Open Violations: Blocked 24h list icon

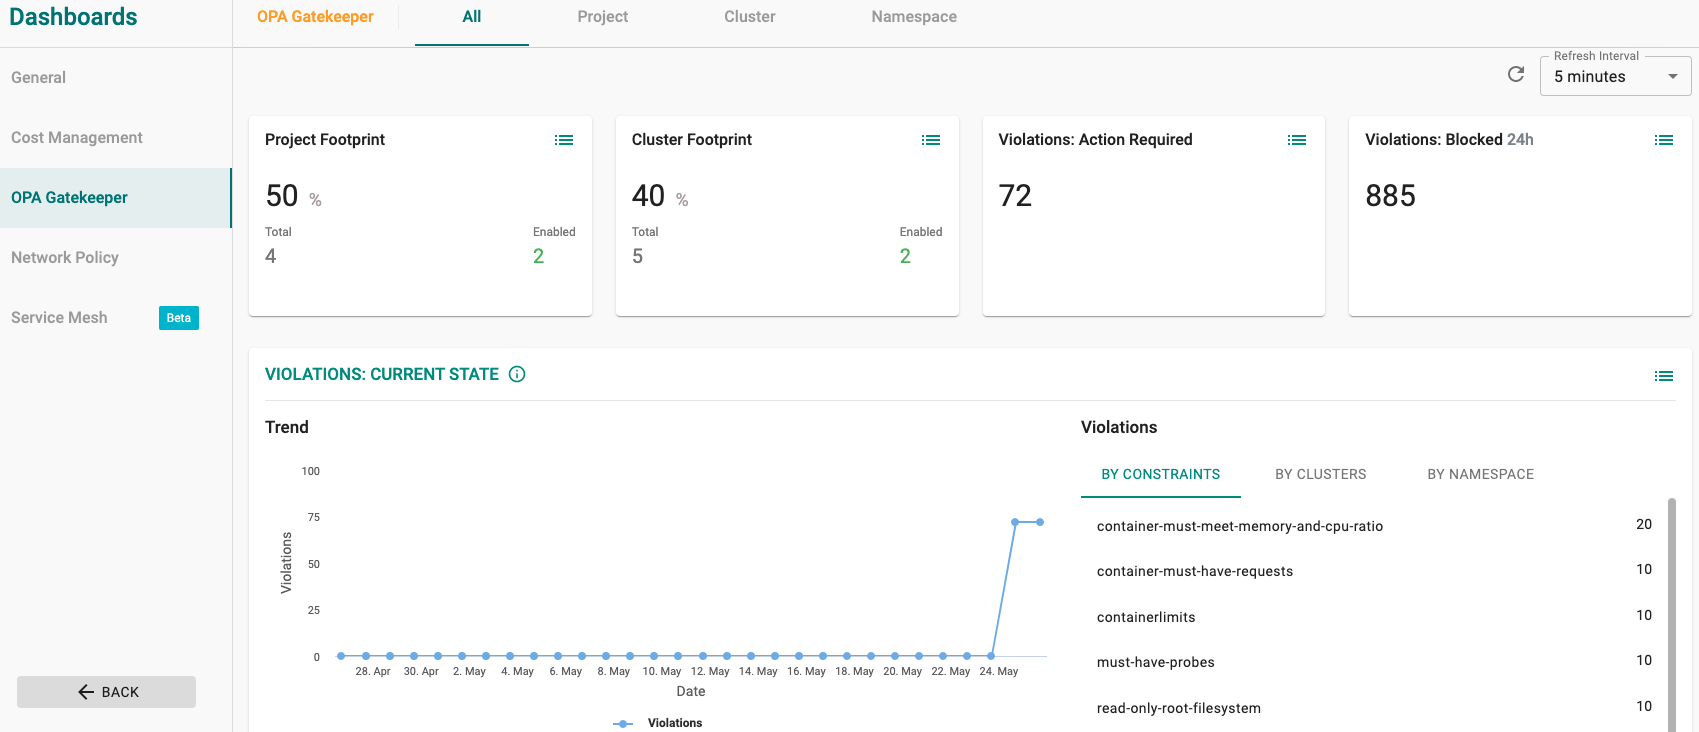click(x=1664, y=140)
